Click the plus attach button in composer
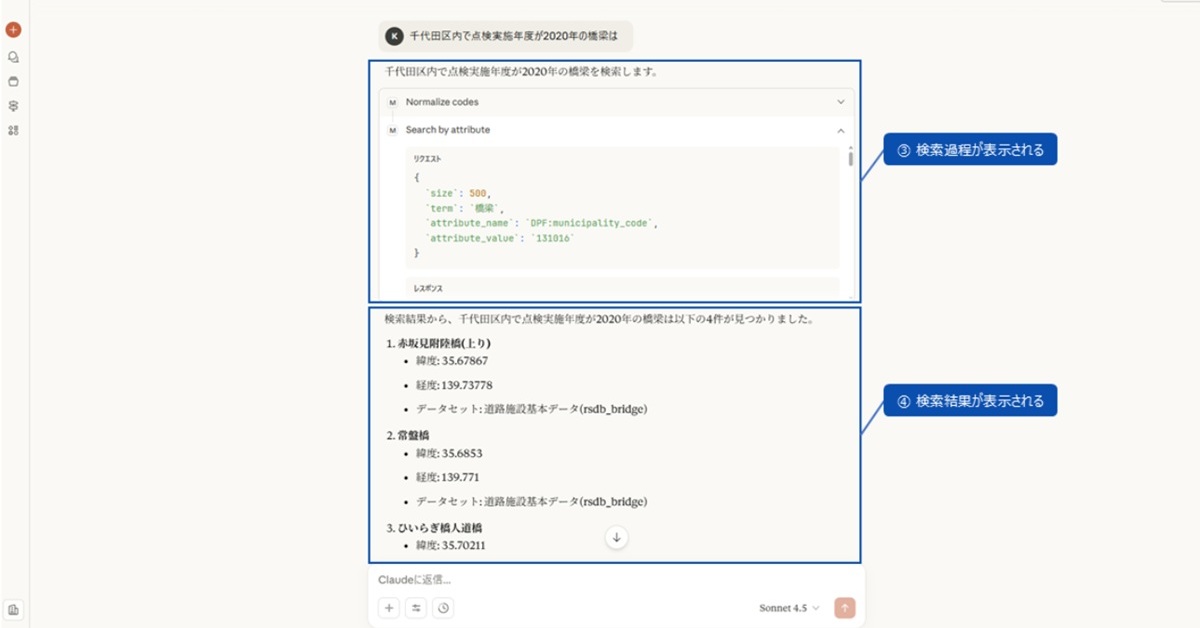 tap(389, 607)
